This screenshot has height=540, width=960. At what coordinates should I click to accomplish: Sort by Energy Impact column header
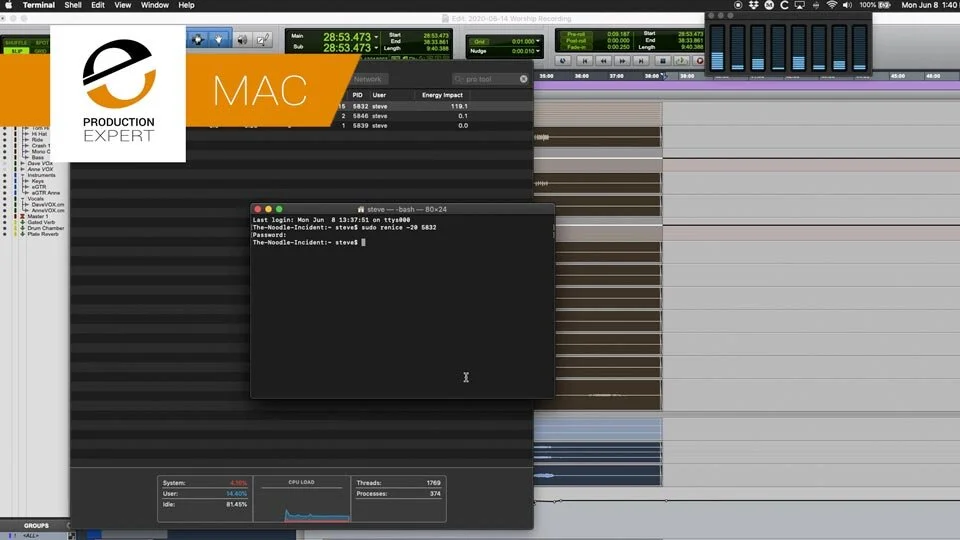pos(442,95)
